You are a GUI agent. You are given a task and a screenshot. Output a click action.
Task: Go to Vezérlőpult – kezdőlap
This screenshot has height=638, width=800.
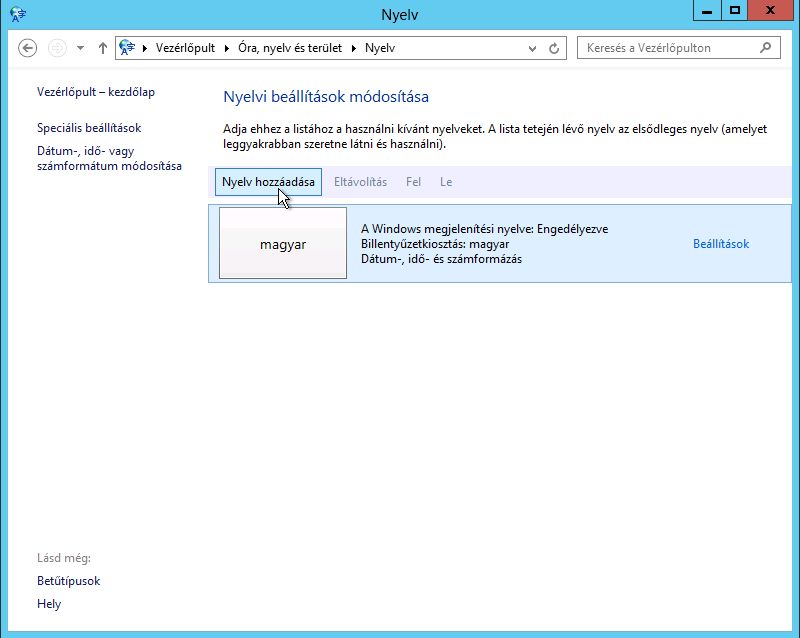(96, 92)
